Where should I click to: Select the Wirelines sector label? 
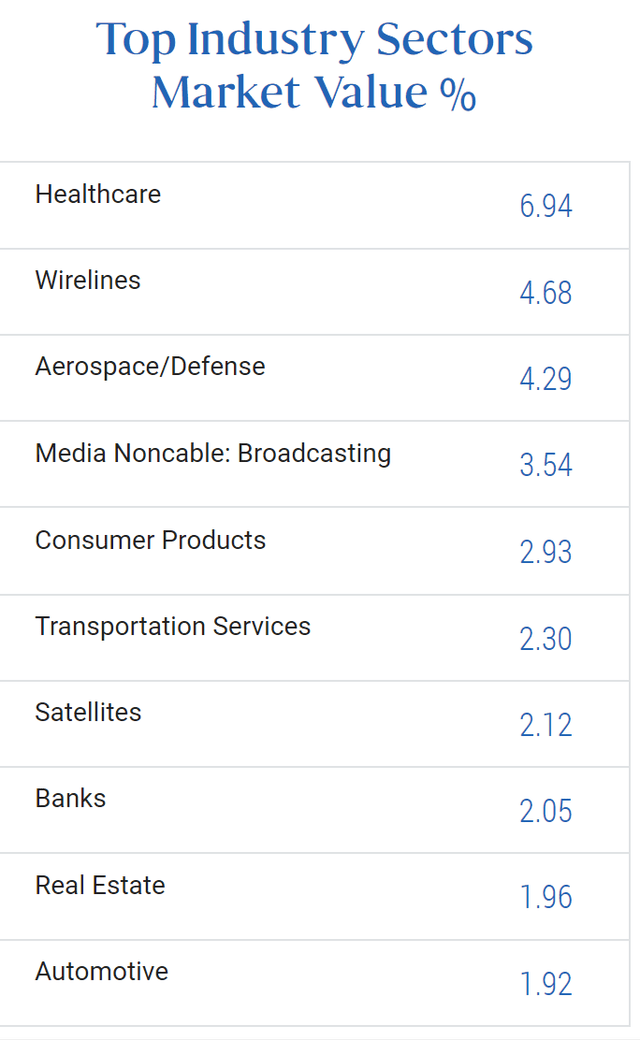tap(88, 280)
